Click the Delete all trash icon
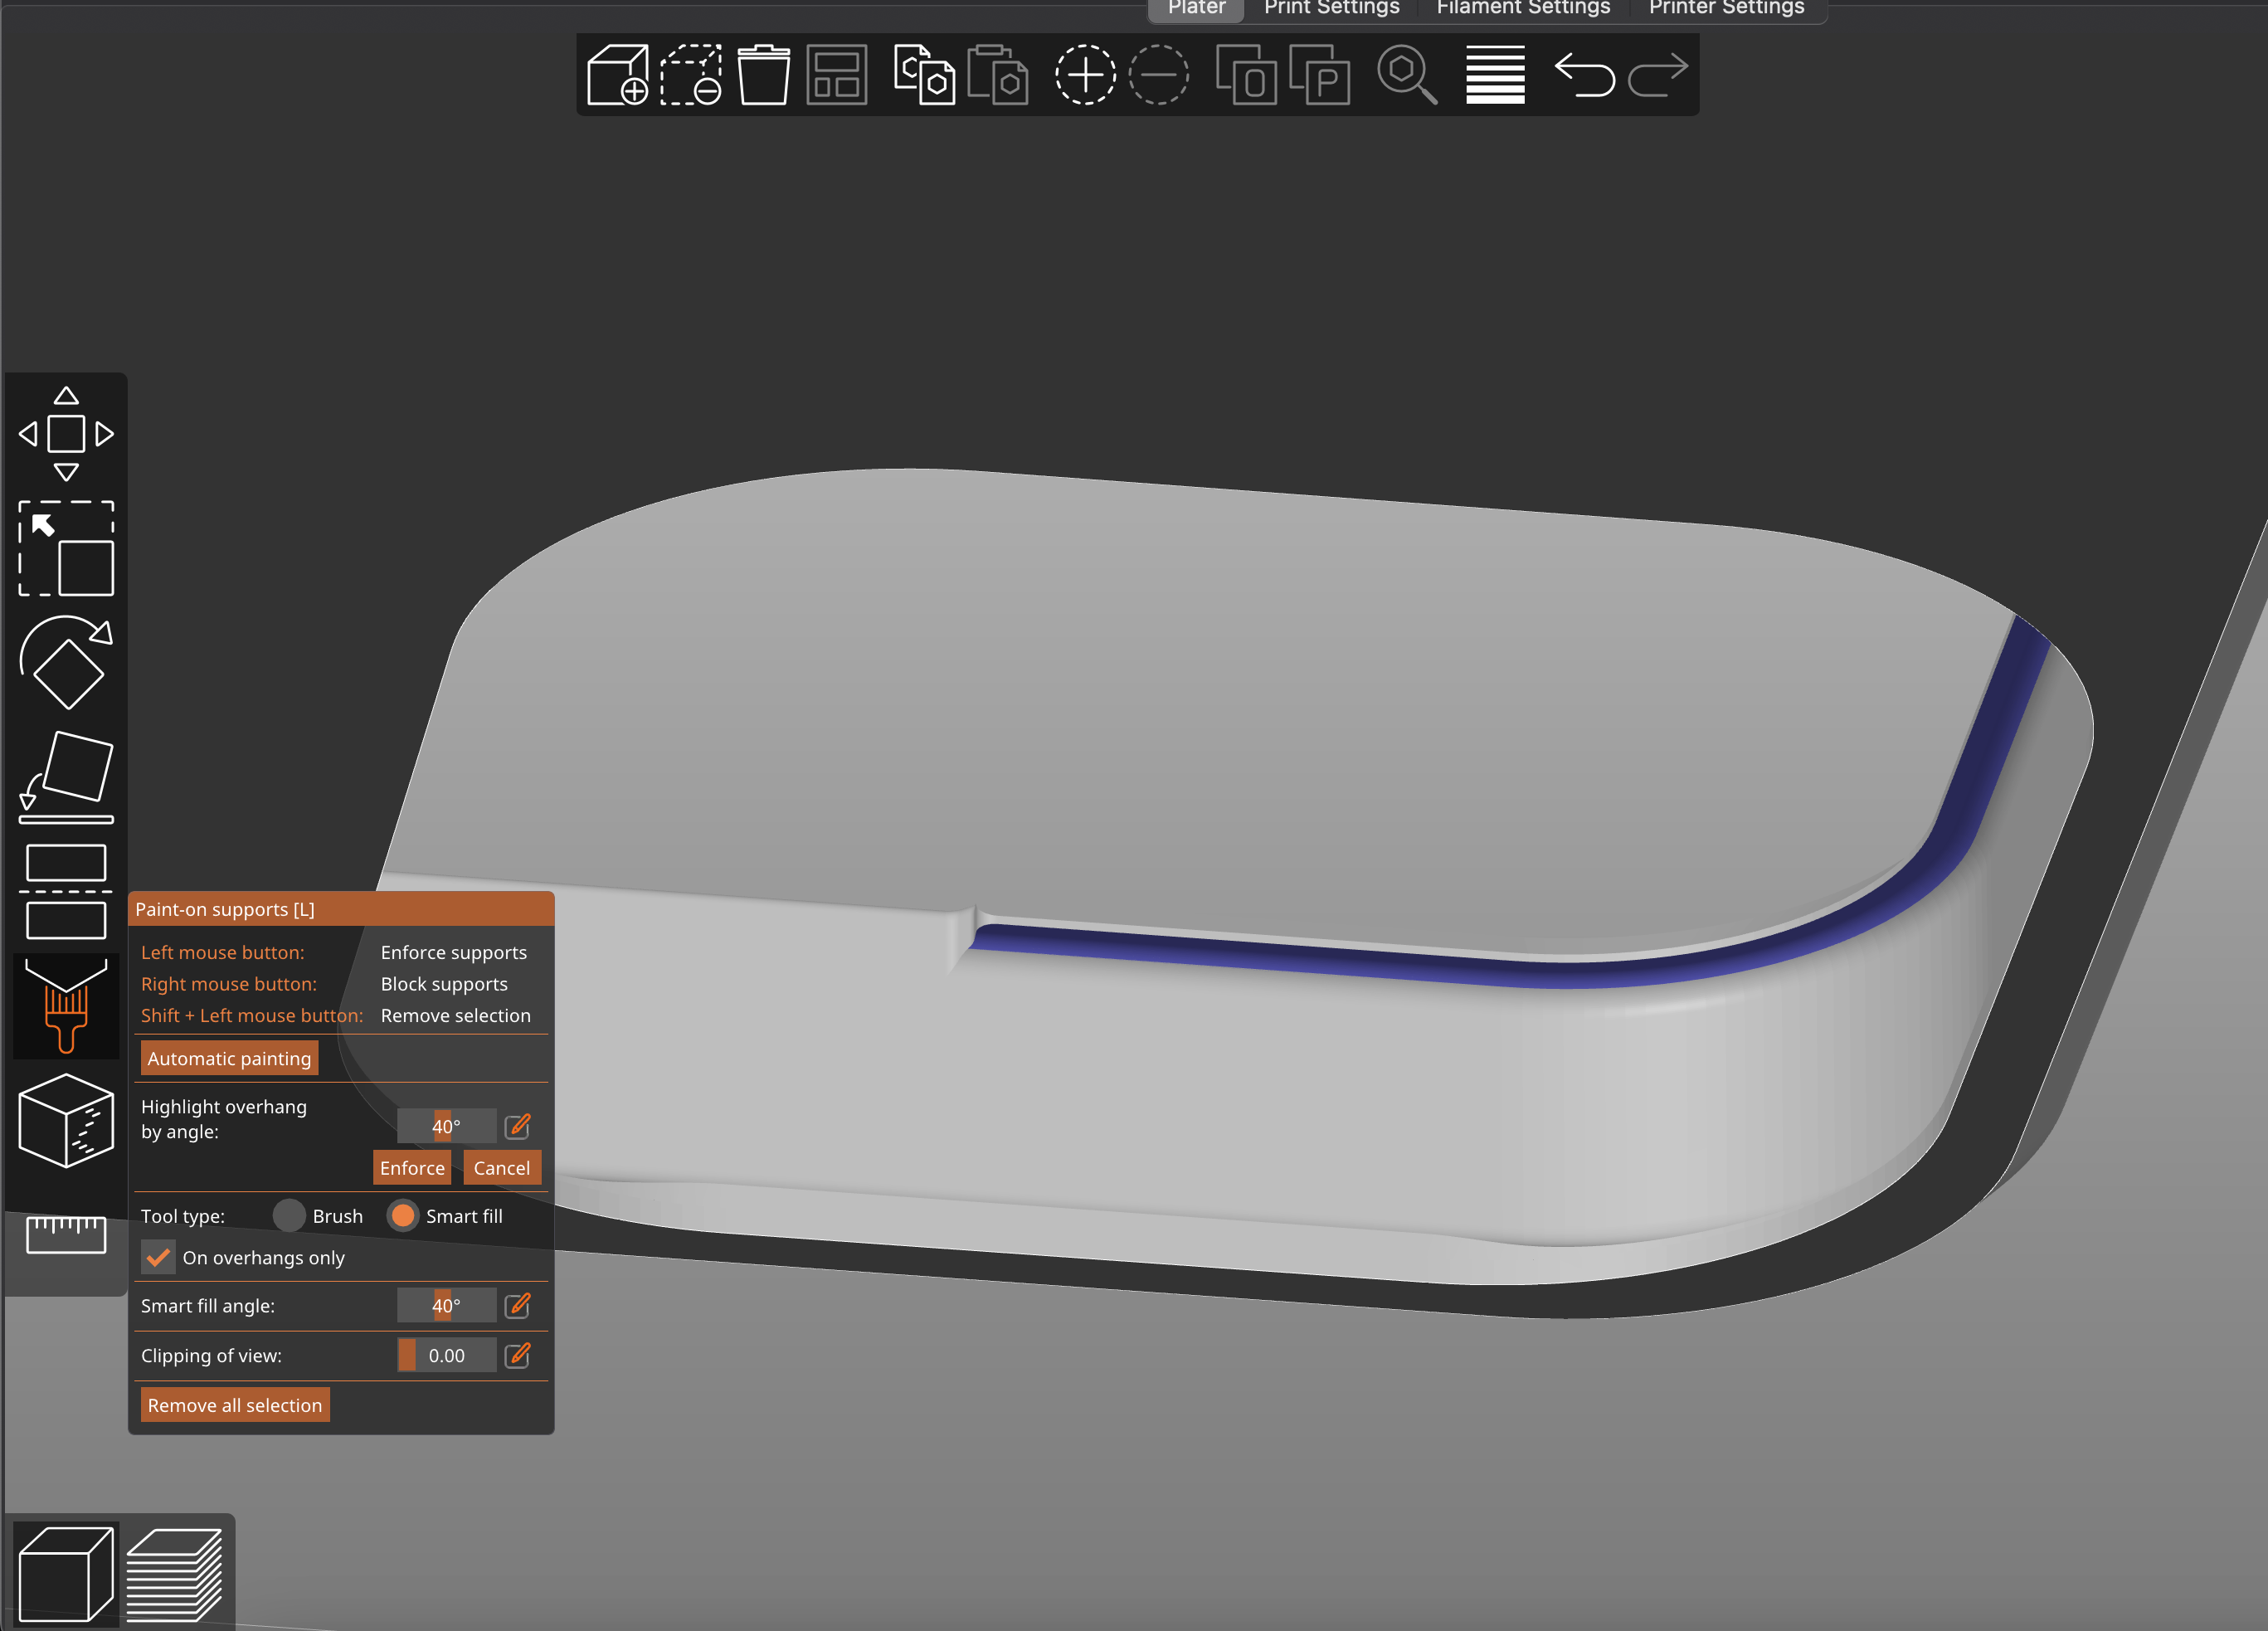The image size is (2268, 1631). click(763, 75)
